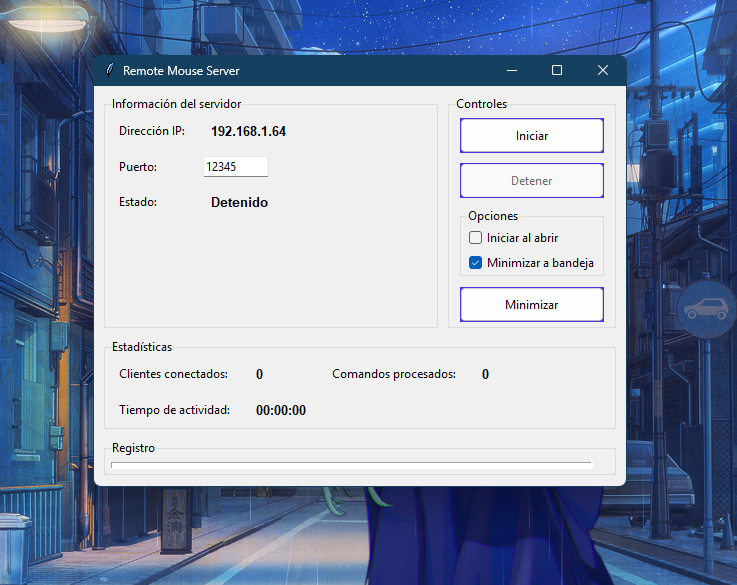Close the Remote Mouse Server window
Viewport: 737px width, 585px height.
tap(603, 70)
